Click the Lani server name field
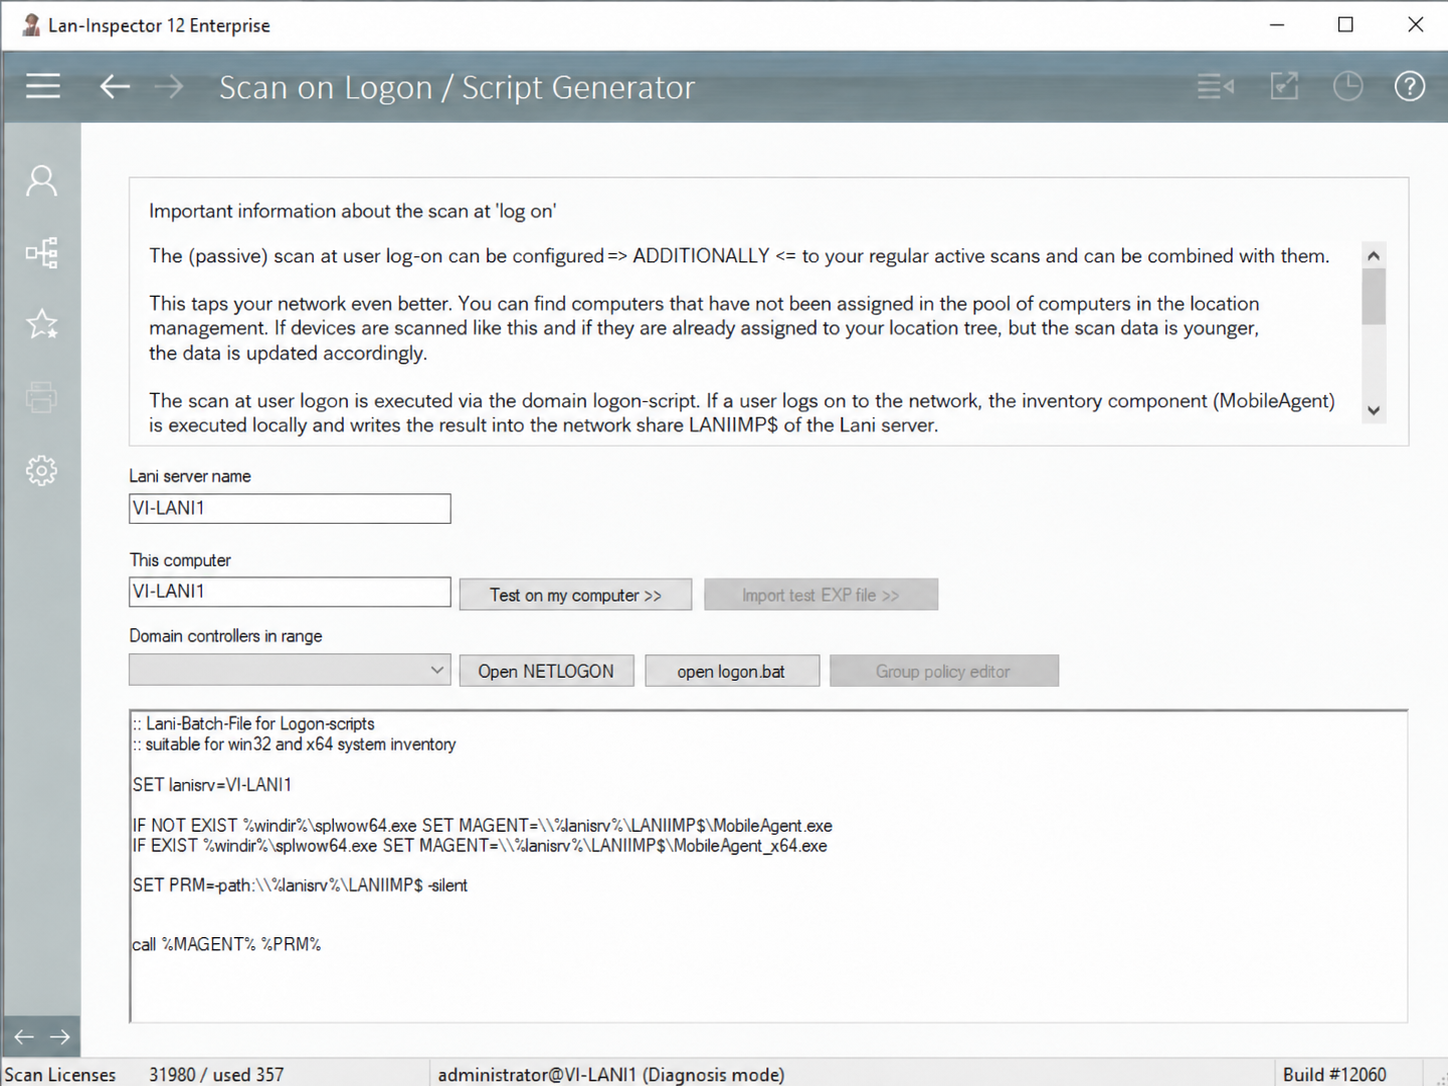This screenshot has width=1448, height=1086. tap(290, 508)
